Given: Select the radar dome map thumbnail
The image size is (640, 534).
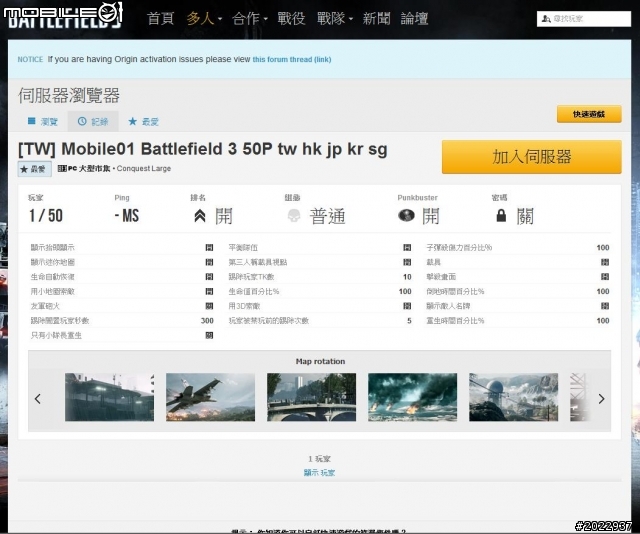Looking at the screenshot, I should click(513, 397).
